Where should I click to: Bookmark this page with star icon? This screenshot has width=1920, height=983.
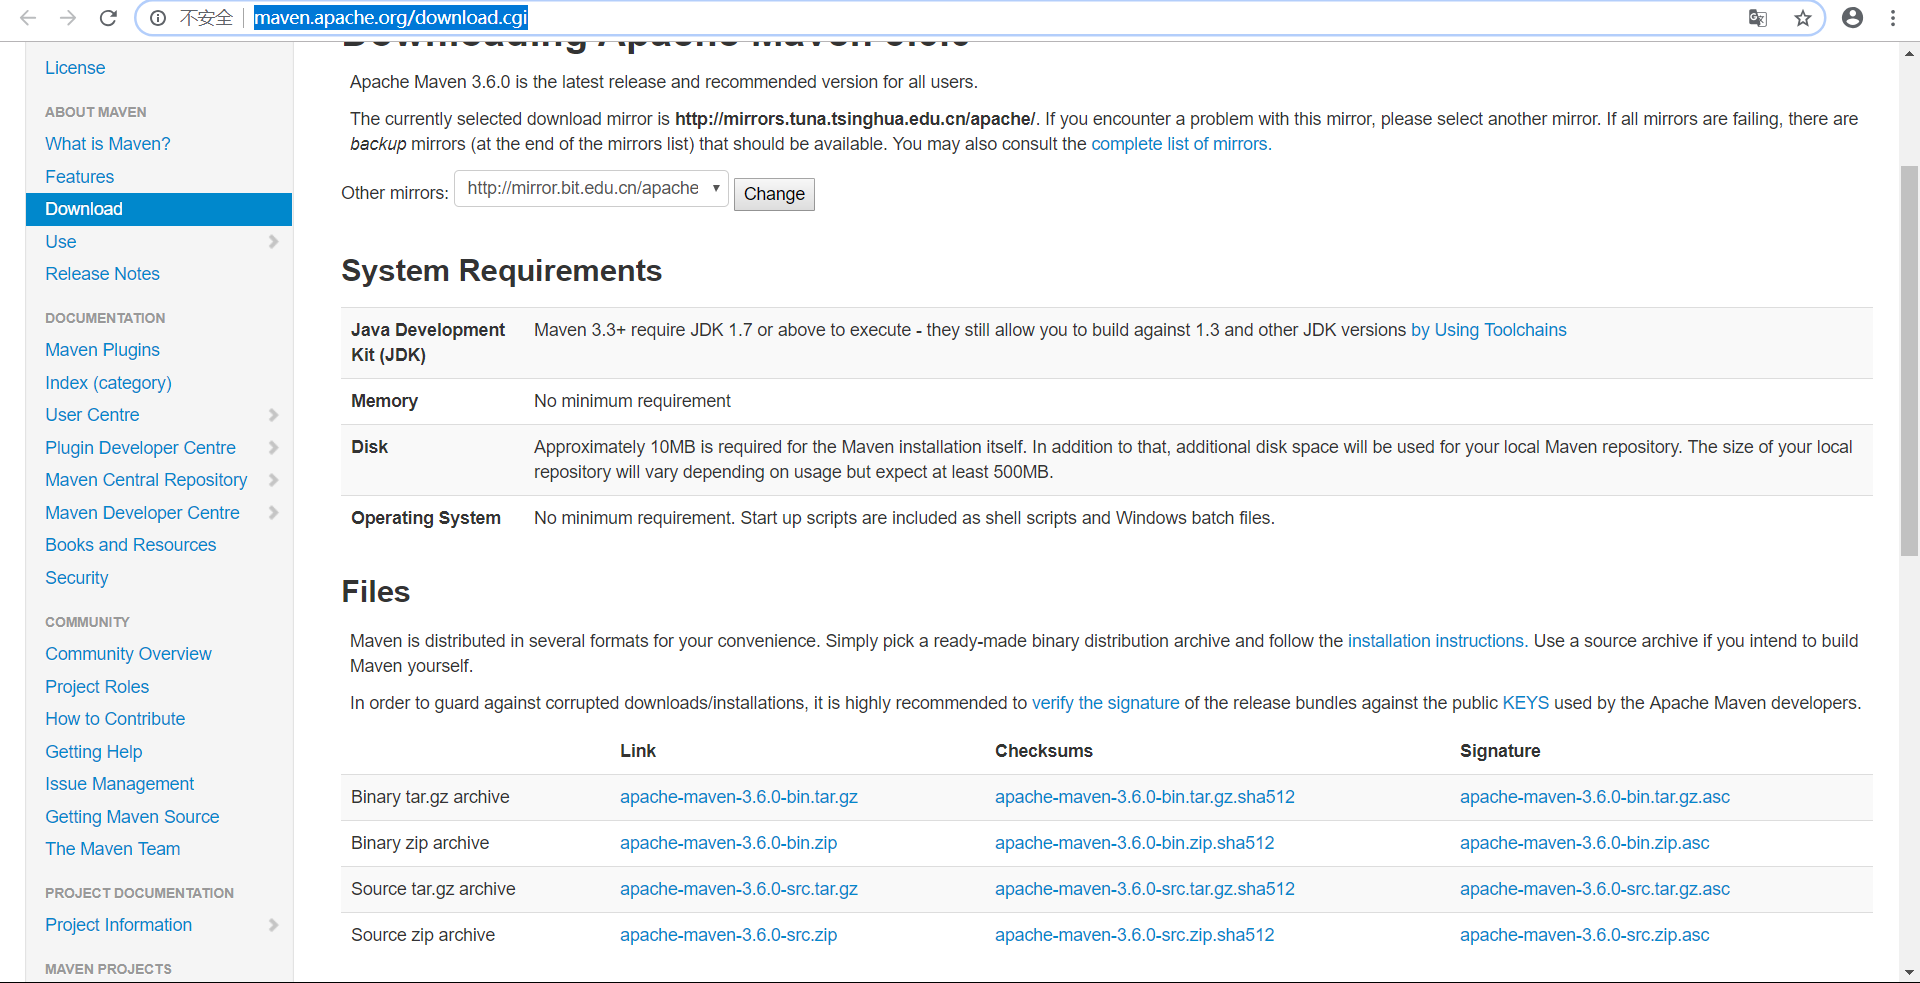tap(1803, 18)
